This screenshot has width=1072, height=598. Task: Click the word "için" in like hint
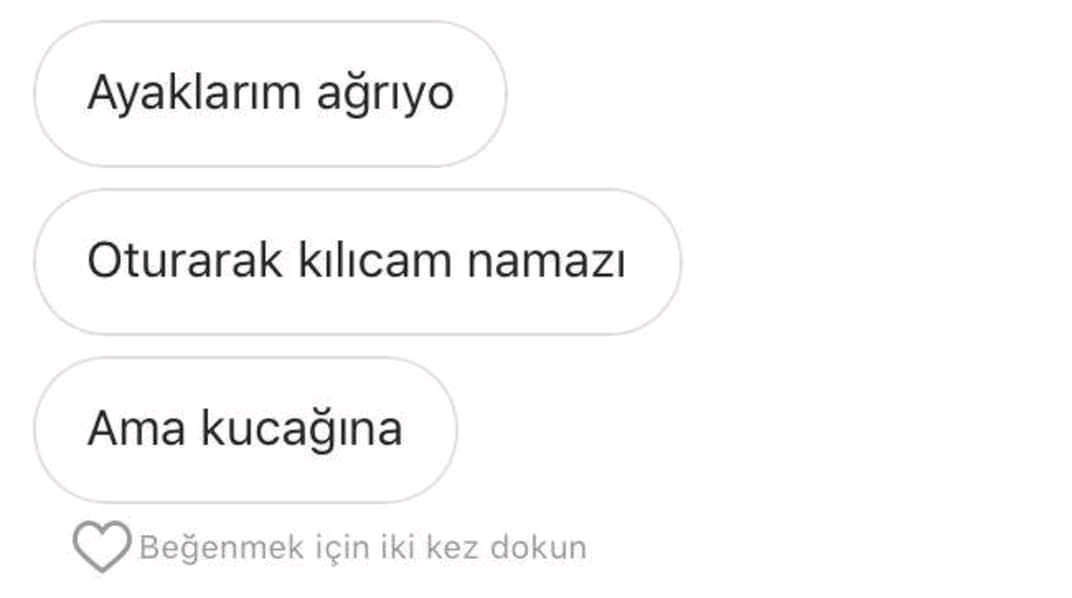[342, 548]
